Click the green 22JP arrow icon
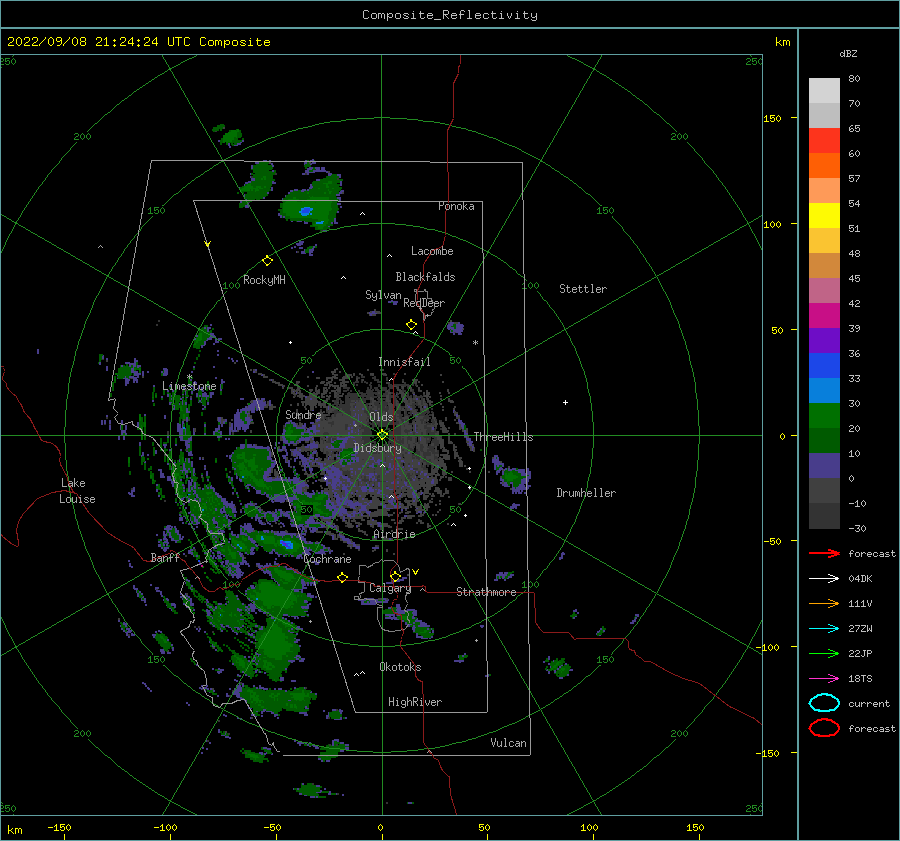 click(x=824, y=653)
